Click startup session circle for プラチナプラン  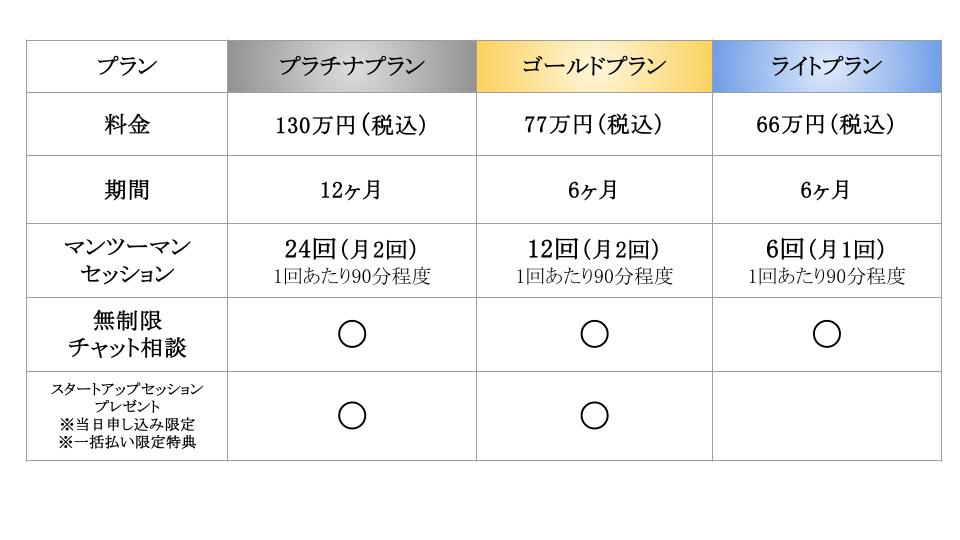click(x=352, y=416)
